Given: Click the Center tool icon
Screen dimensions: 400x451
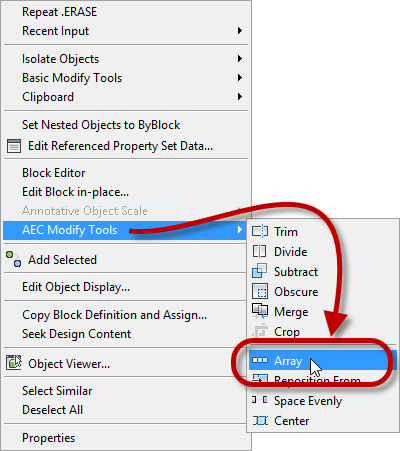Looking at the screenshot, I should click(x=260, y=421).
